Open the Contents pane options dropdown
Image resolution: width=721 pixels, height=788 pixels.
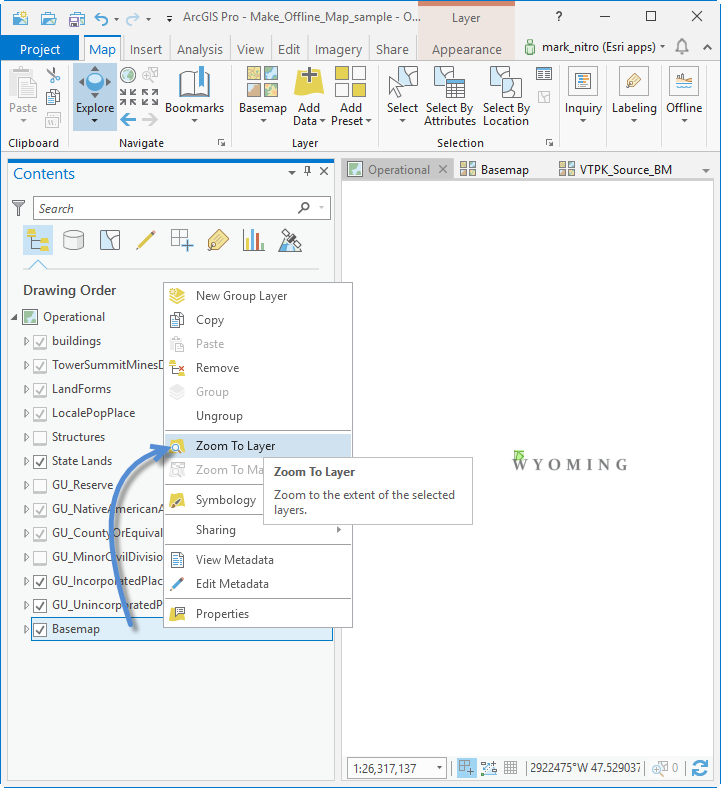coord(291,172)
